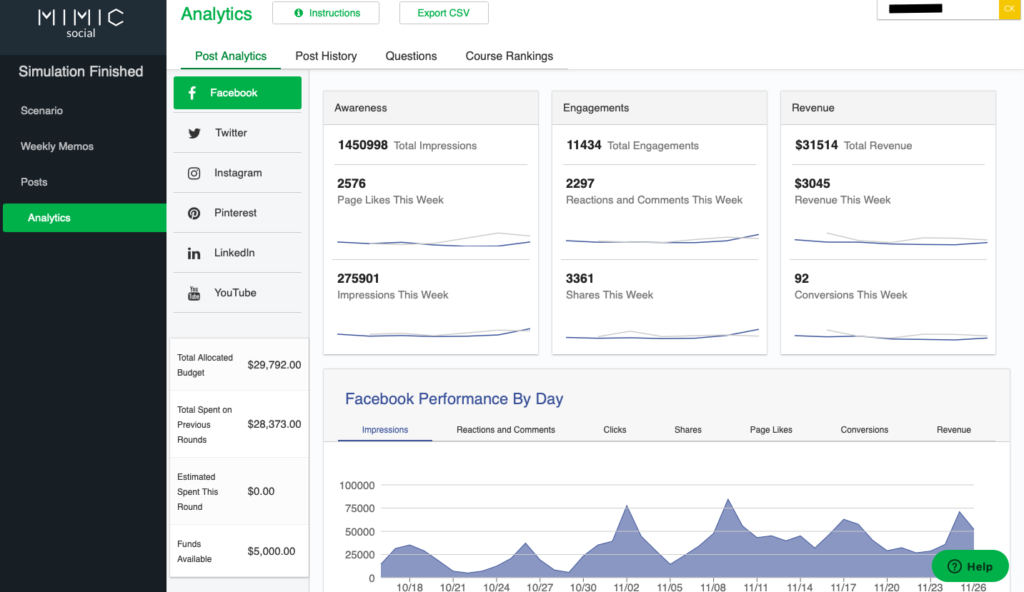1024x592 pixels.
Task: Open the Instructions button
Action: pos(326,13)
